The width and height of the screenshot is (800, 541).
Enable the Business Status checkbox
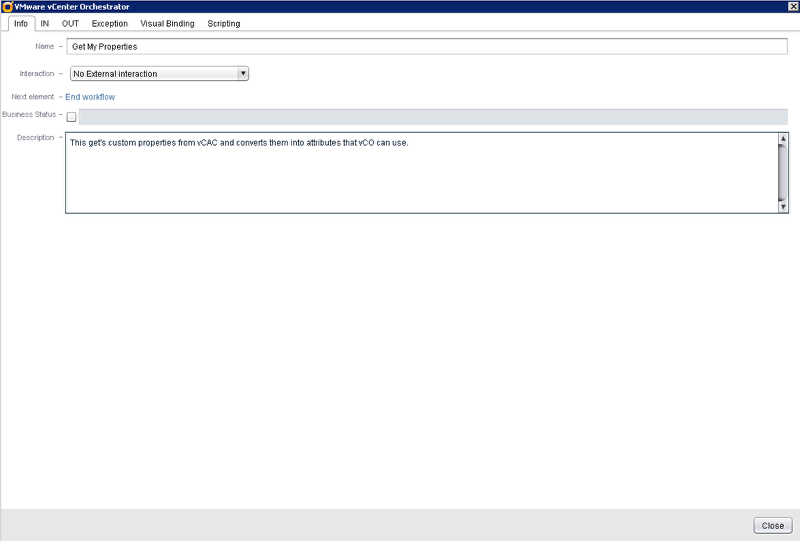coord(71,117)
